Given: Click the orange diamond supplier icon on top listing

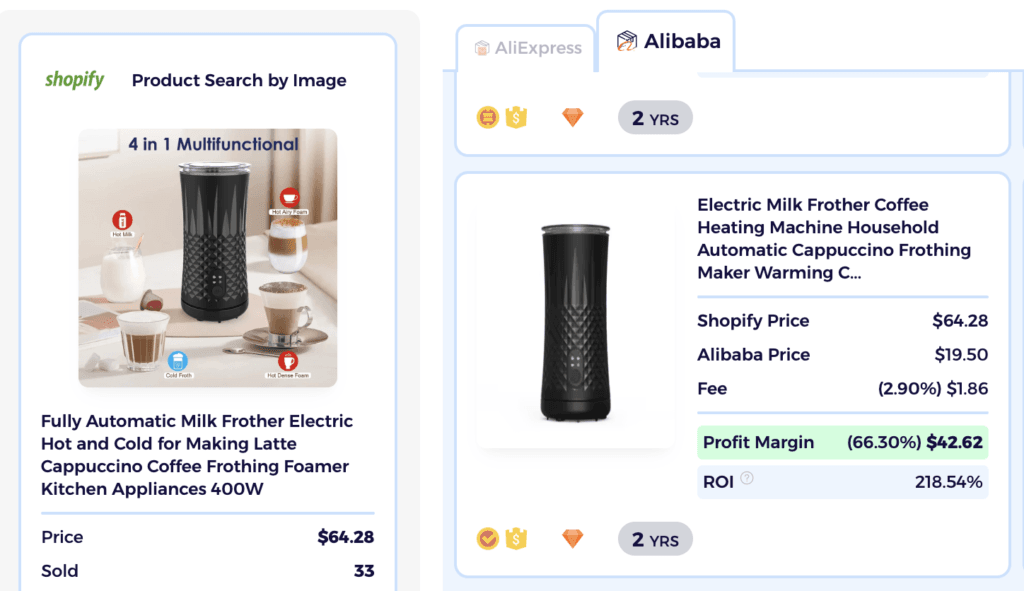Looking at the screenshot, I should point(571,117).
